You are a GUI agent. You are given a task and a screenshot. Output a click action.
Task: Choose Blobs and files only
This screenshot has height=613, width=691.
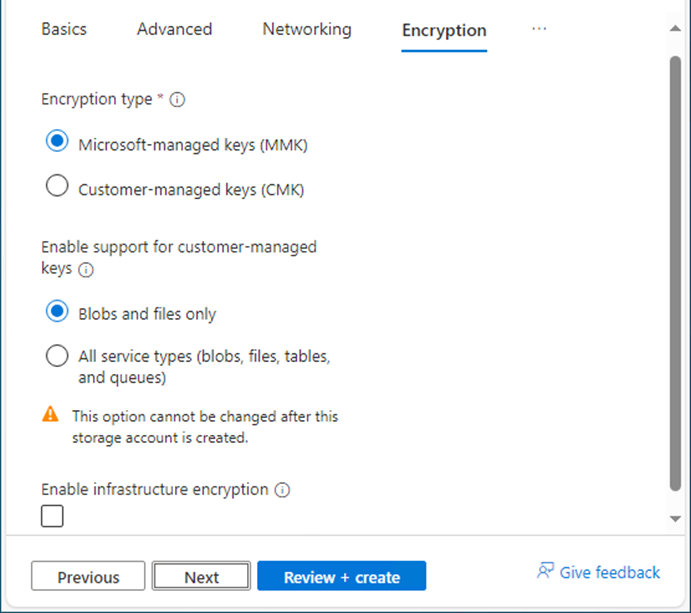57,311
